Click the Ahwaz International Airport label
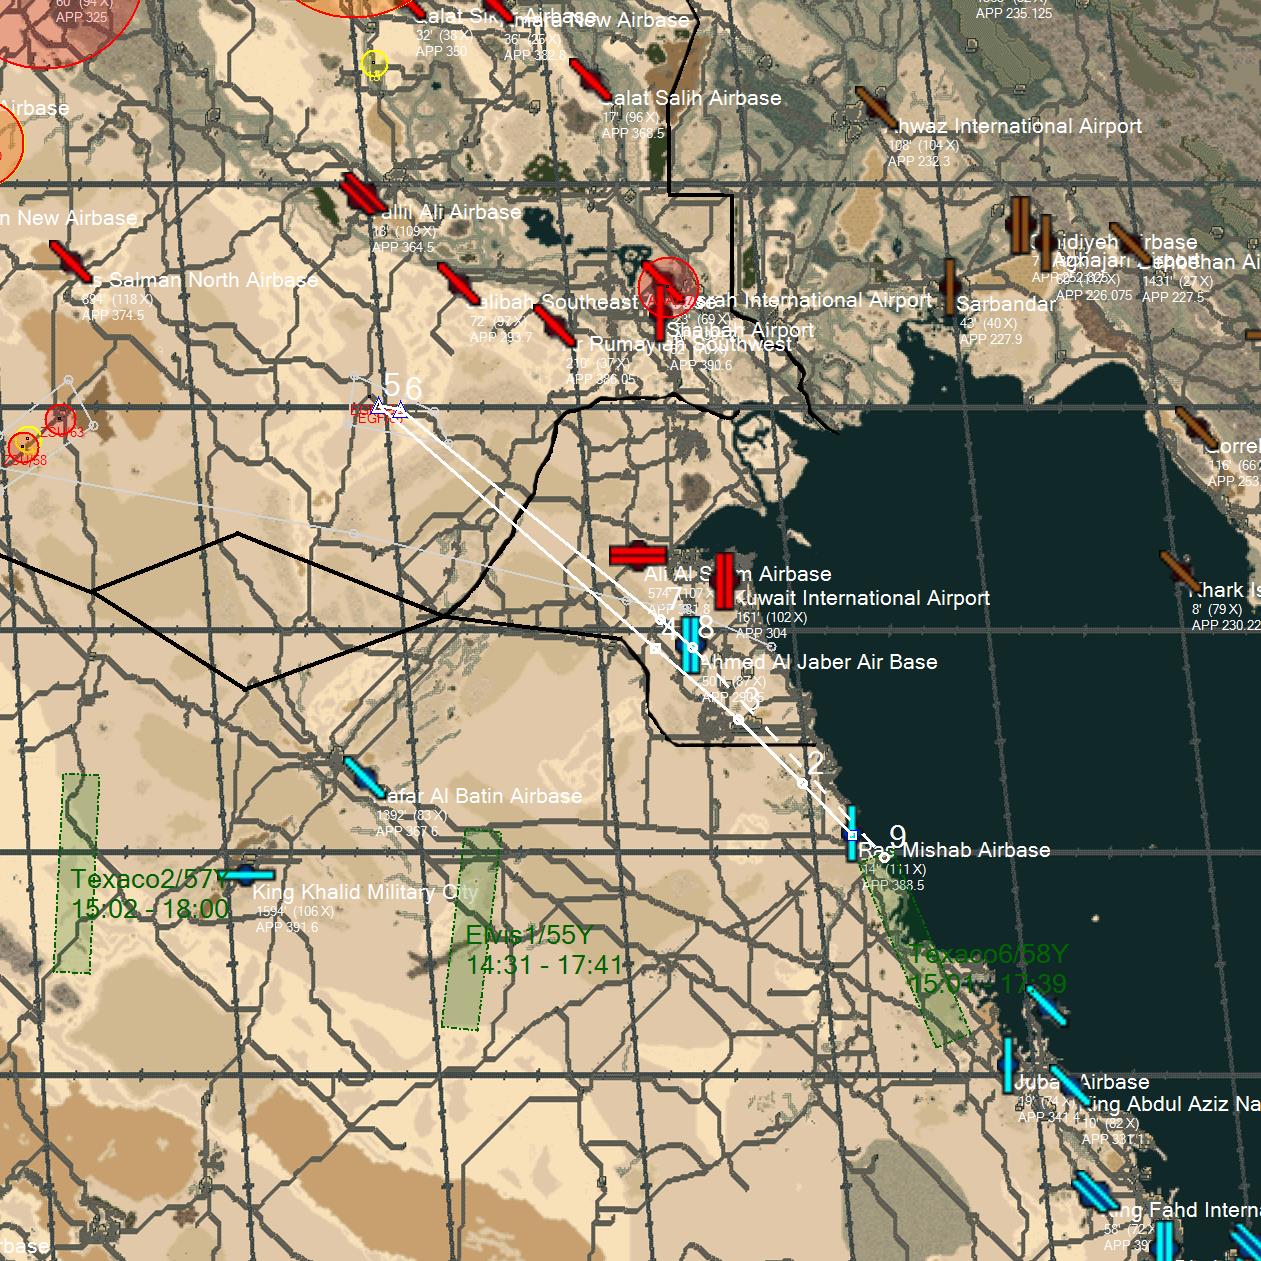 click(x=1013, y=126)
